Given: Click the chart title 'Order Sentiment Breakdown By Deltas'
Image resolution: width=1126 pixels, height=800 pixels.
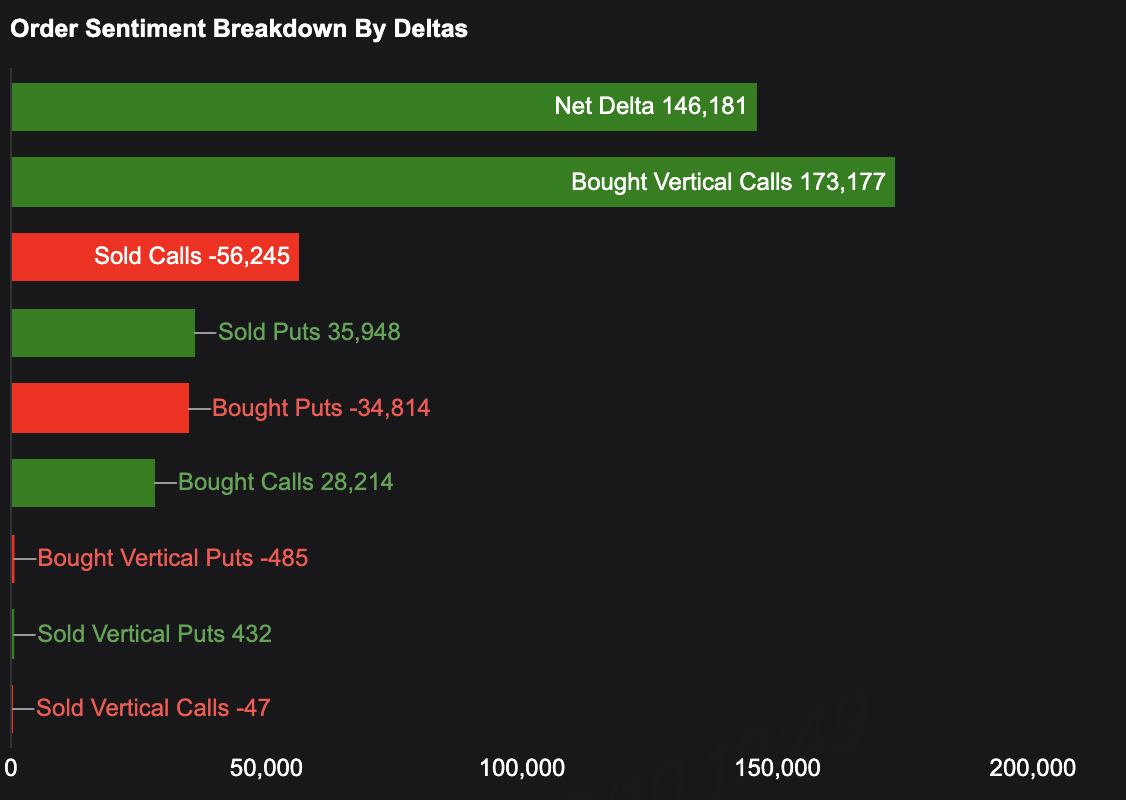Looking at the screenshot, I should click(239, 29).
